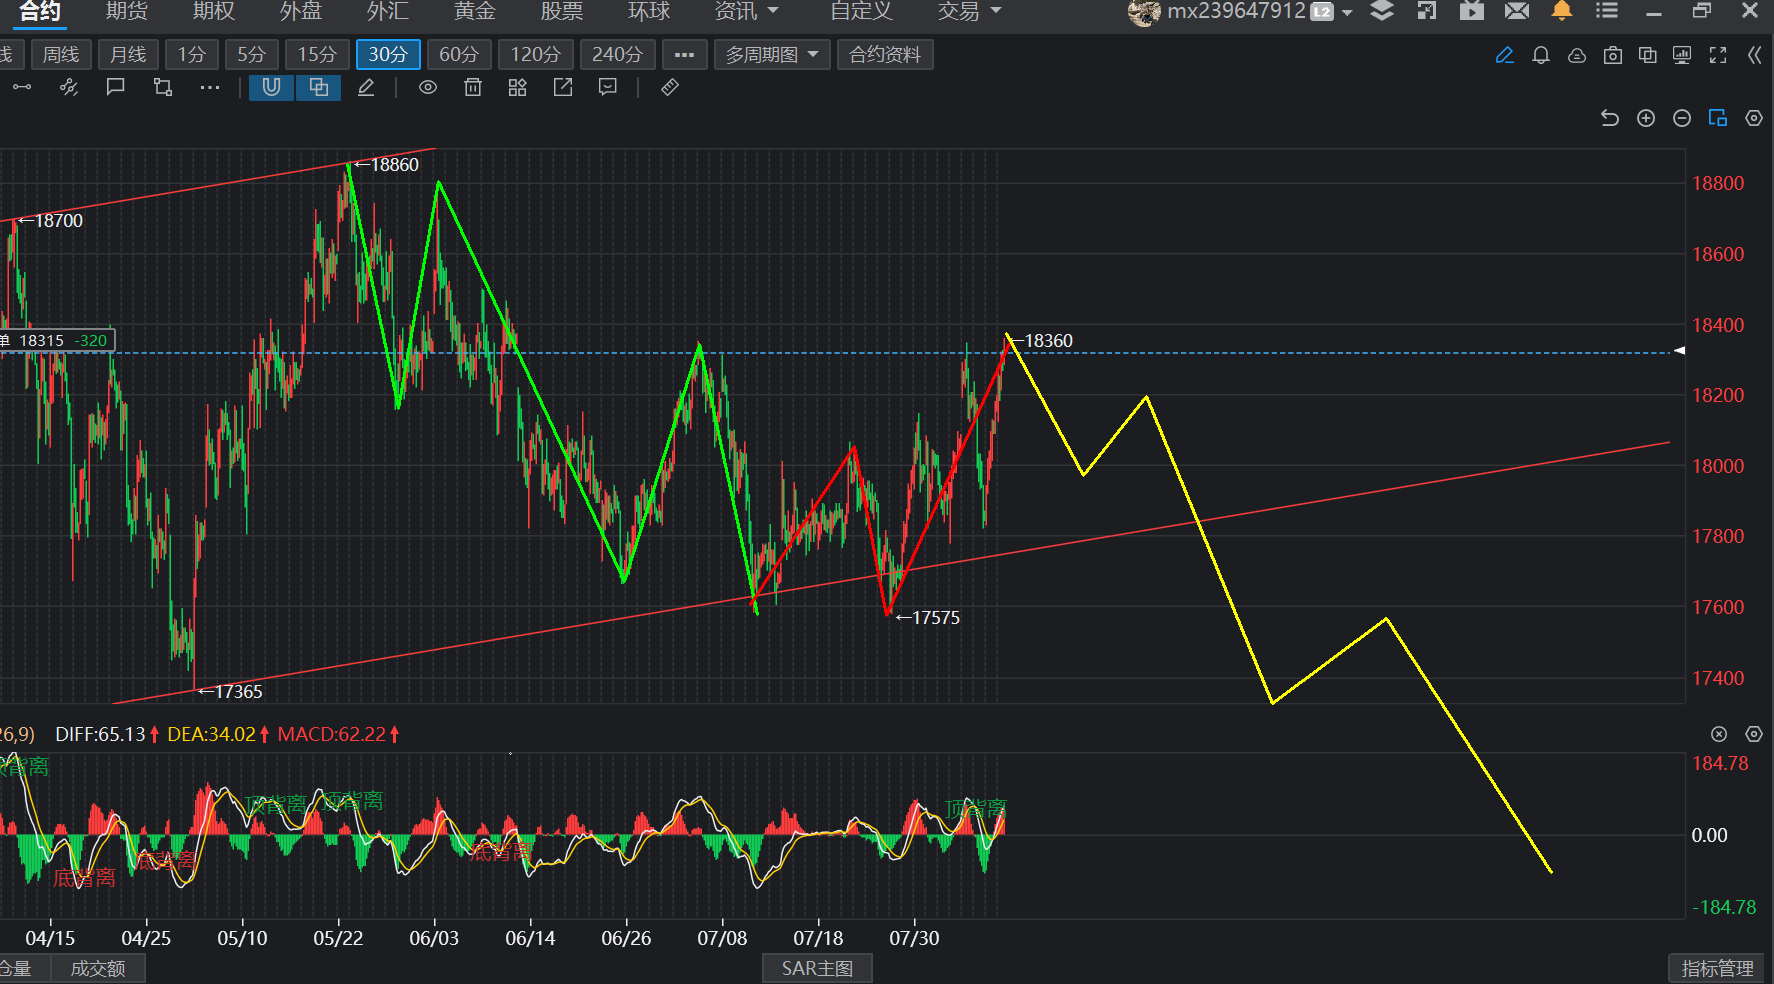This screenshot has width=1774, height=984.
Task: Toggle the blue chart layout window icon
Action: pos(1718,118)
